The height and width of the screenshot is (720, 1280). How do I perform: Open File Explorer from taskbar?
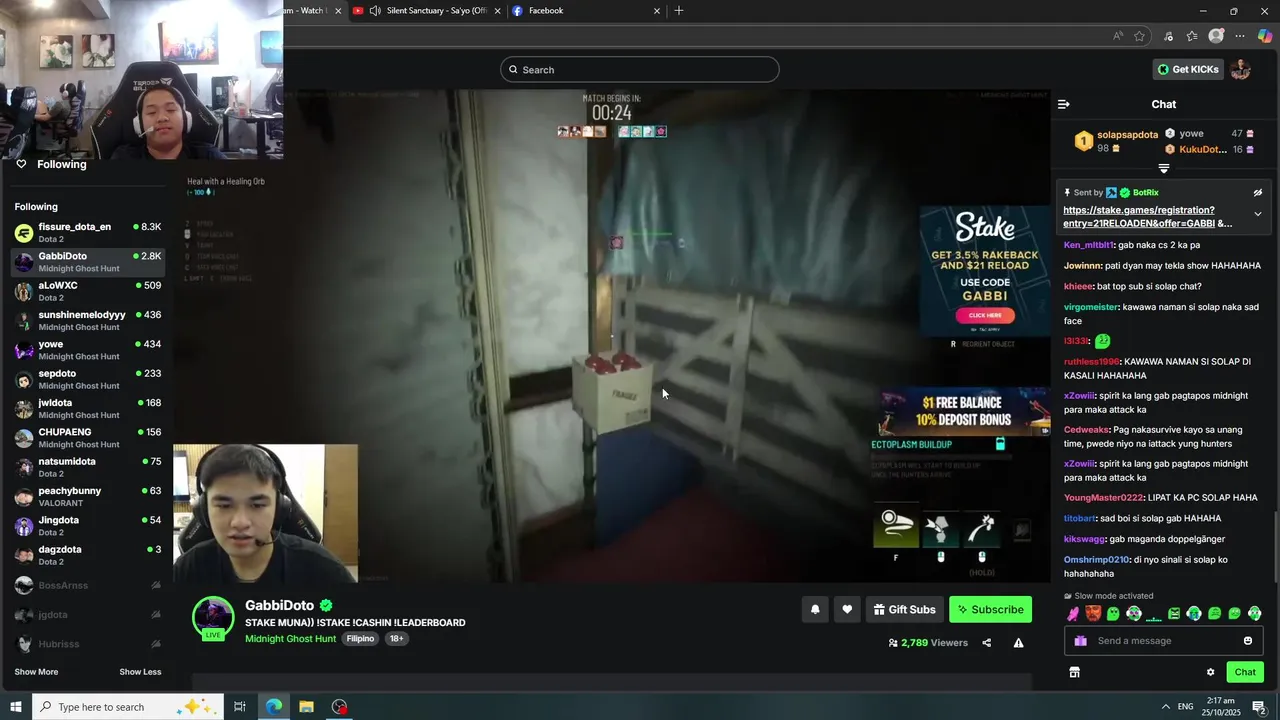(x=307, y=707)
